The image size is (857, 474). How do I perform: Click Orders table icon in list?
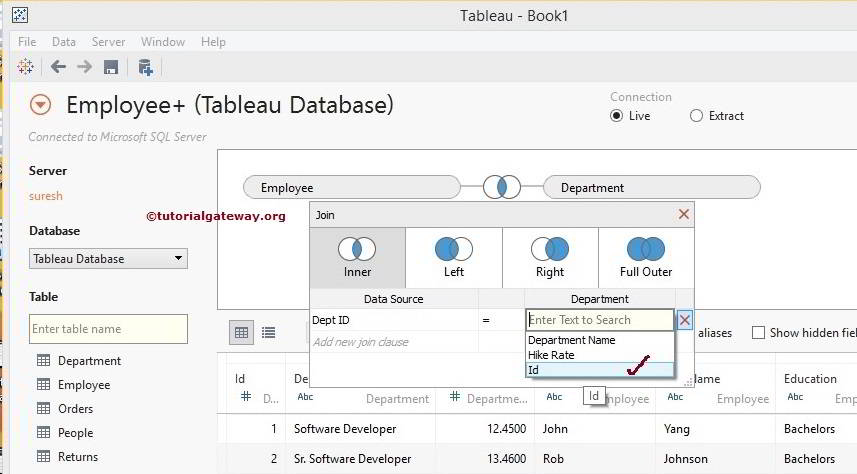point(43,408)
